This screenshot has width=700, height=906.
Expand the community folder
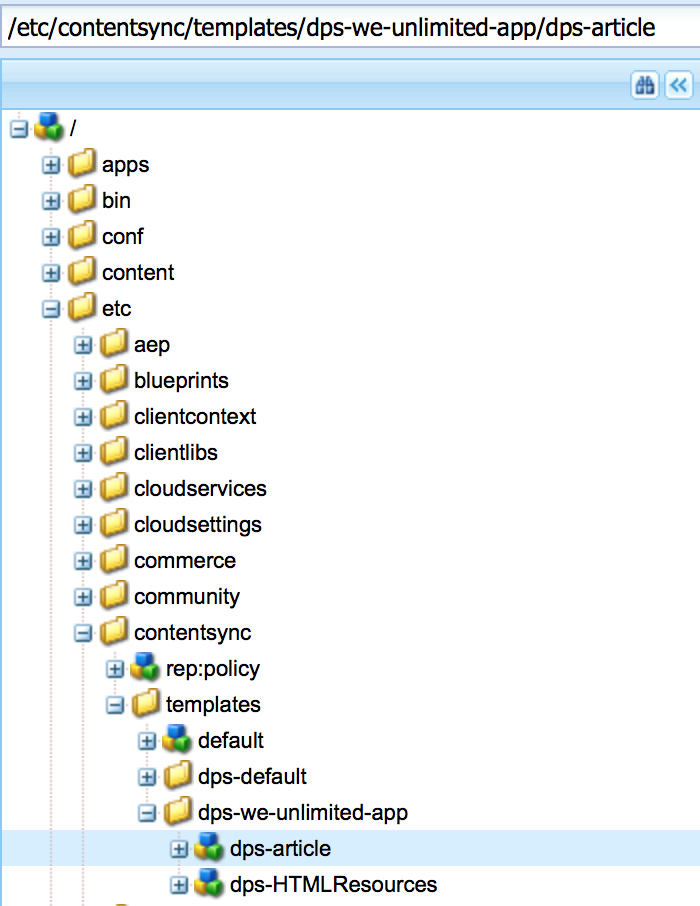[83, 597]
